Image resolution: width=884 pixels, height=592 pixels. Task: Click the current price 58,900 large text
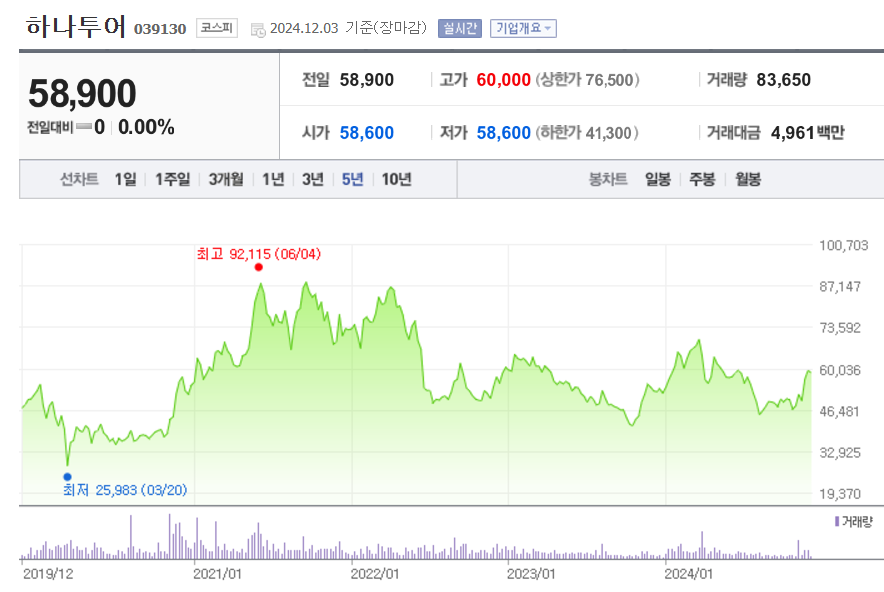coord(82,93)
